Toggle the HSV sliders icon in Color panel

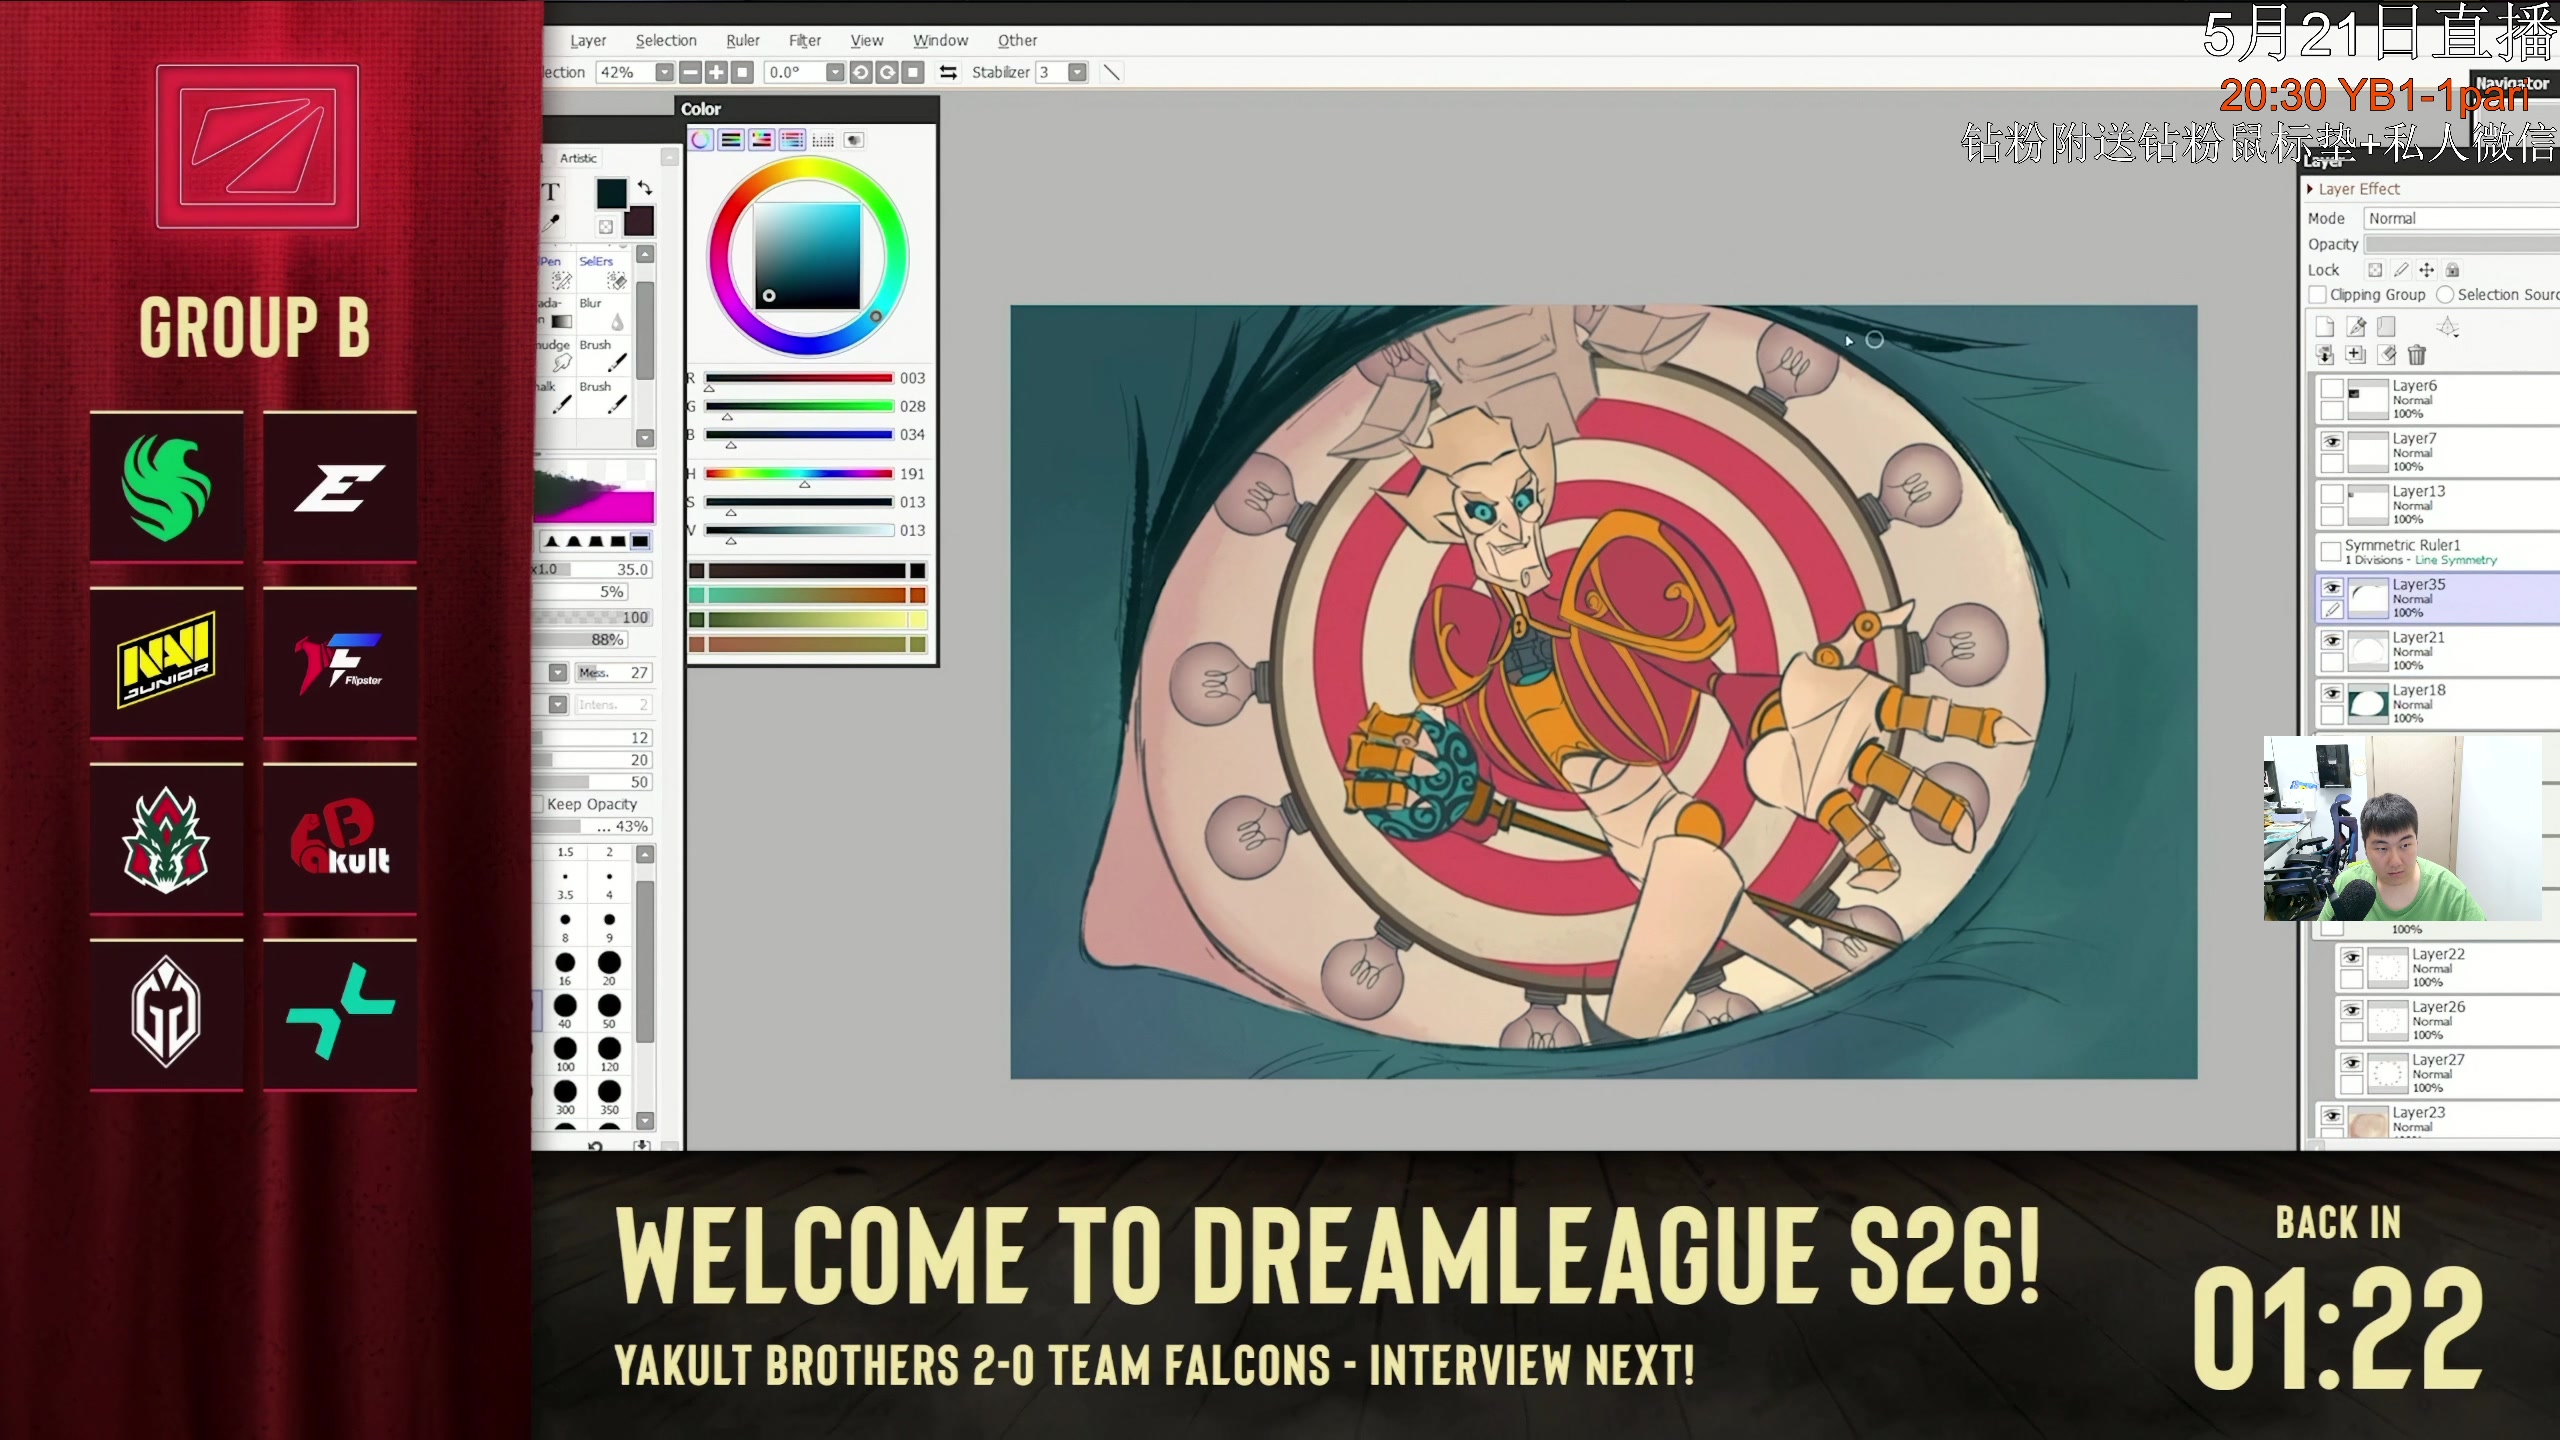pos(762,140)
